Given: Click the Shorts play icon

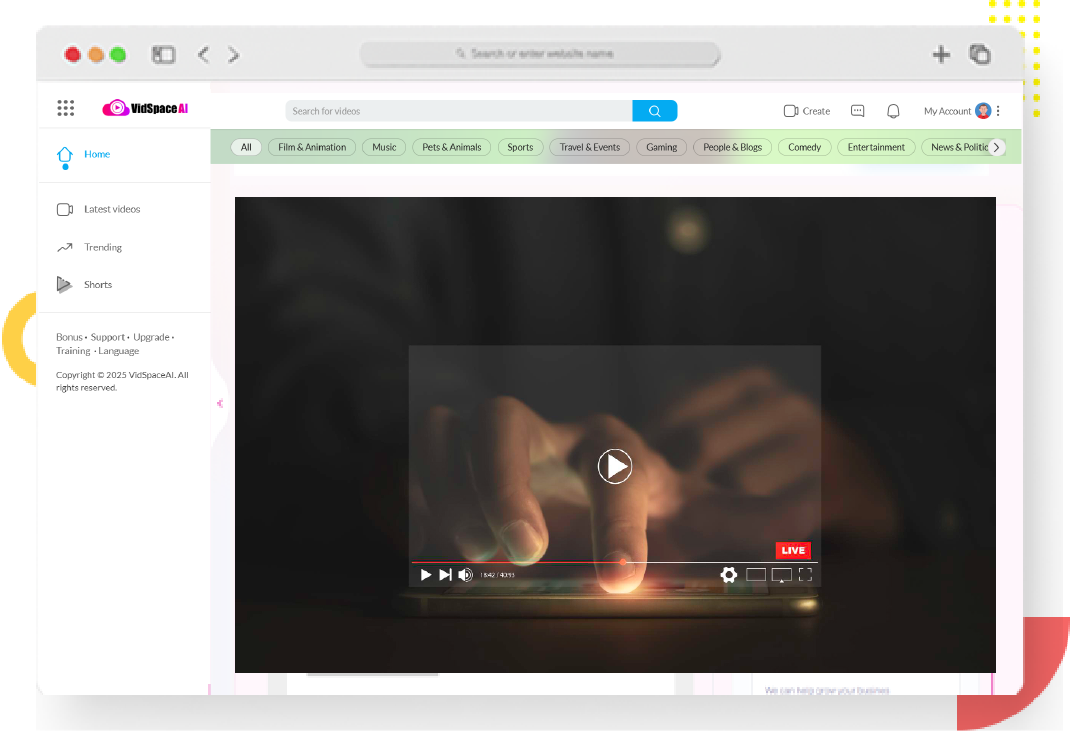Looking at the screenshot, I should click(x=64, y=285).
